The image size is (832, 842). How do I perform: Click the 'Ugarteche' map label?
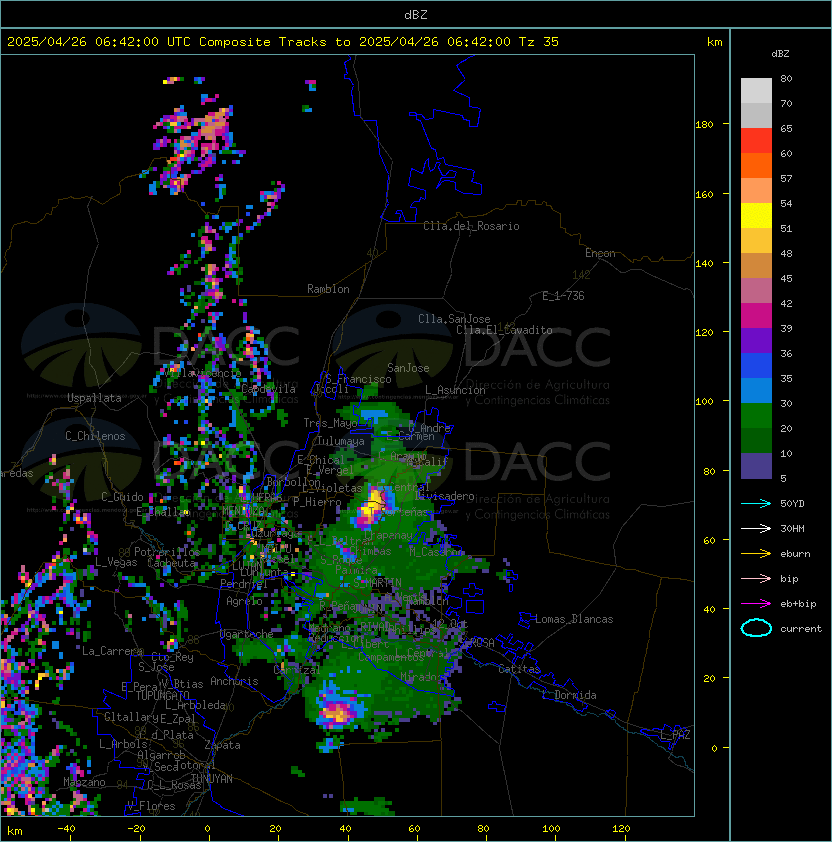[x=247, y=634]
